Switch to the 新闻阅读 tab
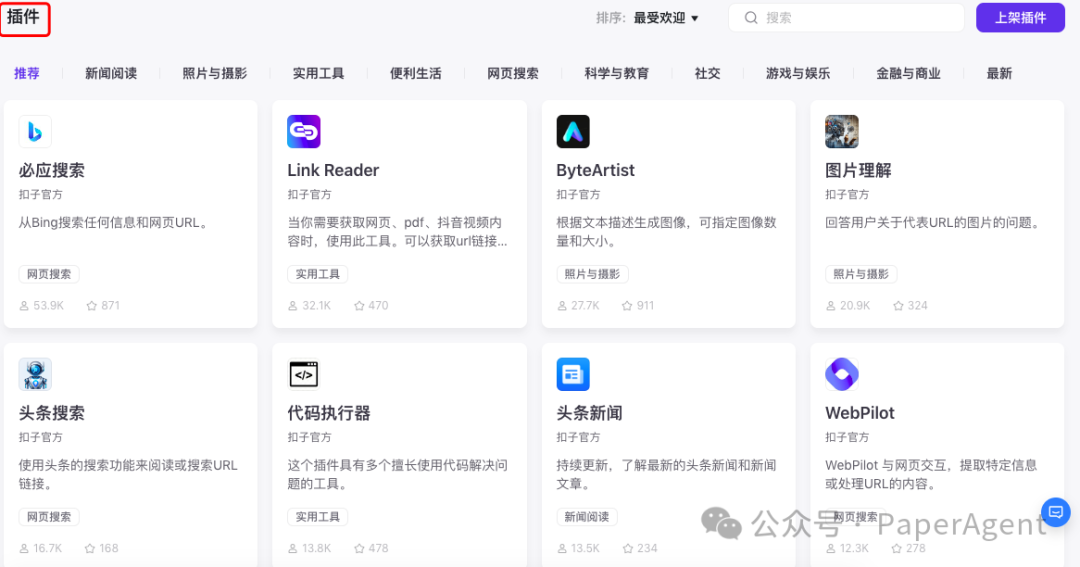The image size is (1080, 567). coord(111,74)
